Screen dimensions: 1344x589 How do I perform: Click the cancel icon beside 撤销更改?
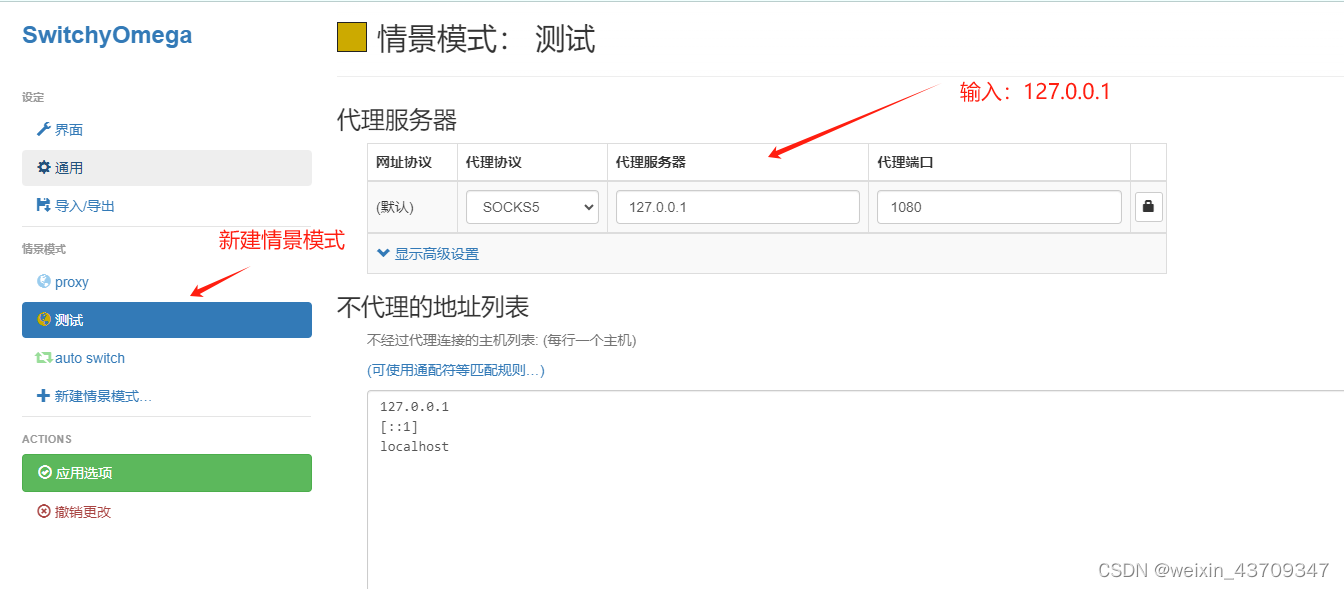click(44, 511)
